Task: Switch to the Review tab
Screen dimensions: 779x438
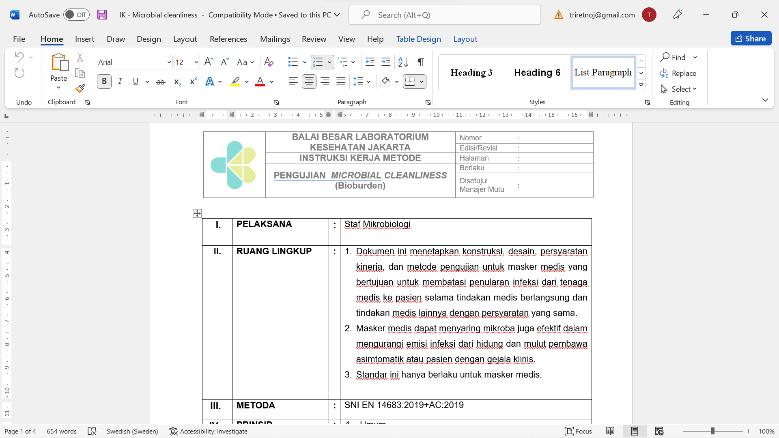Action: click(x=314, y=39)
